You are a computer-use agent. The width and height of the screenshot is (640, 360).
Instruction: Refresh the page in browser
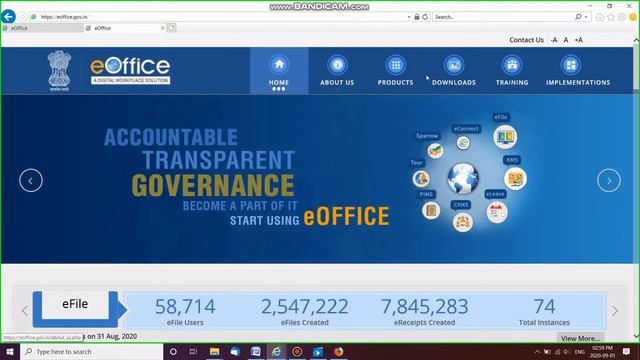tap(425, 17)
